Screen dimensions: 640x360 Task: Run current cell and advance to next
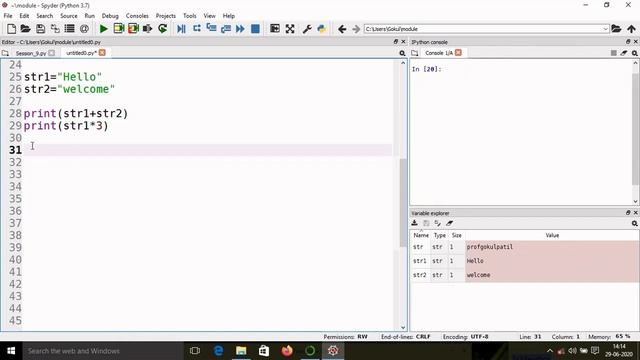tap(133, 29)
